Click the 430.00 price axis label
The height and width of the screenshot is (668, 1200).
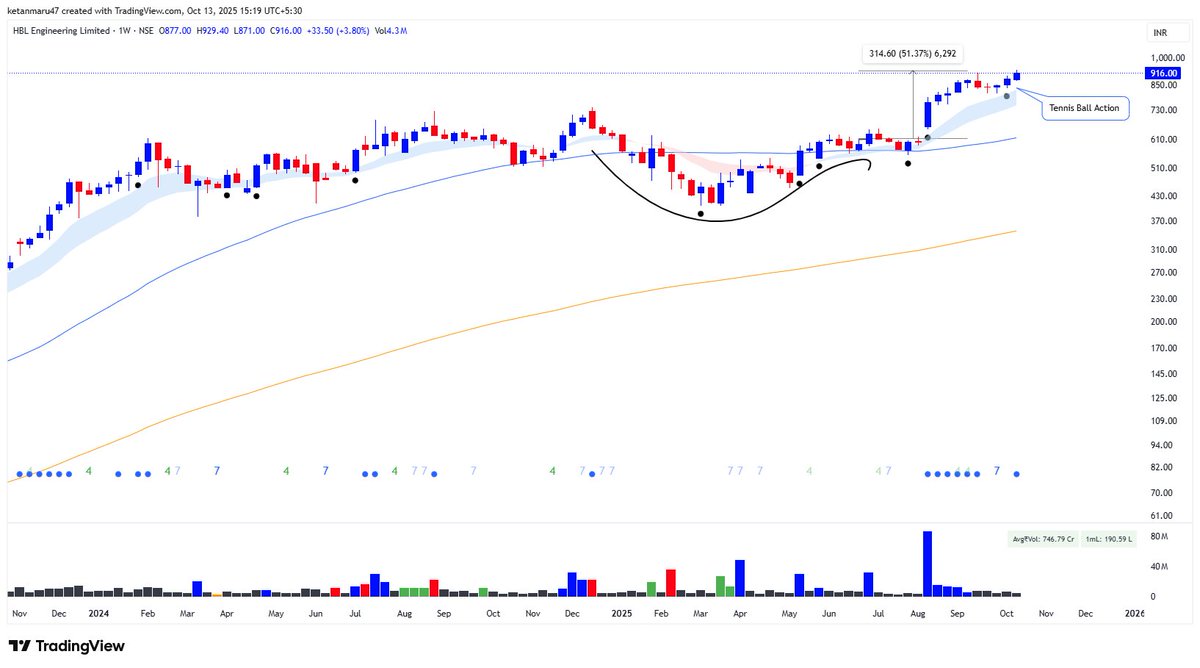coord(1162,197)
